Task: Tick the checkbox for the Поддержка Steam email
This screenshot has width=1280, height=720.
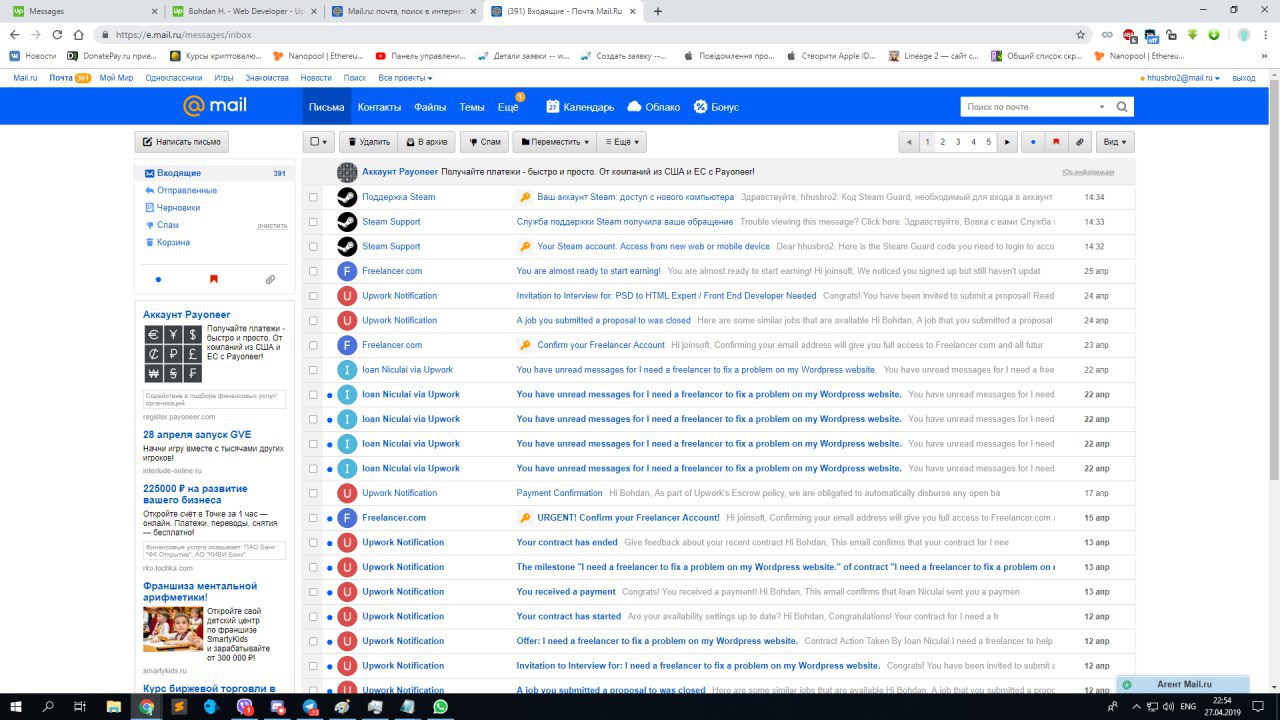Action: click(313, 197)
